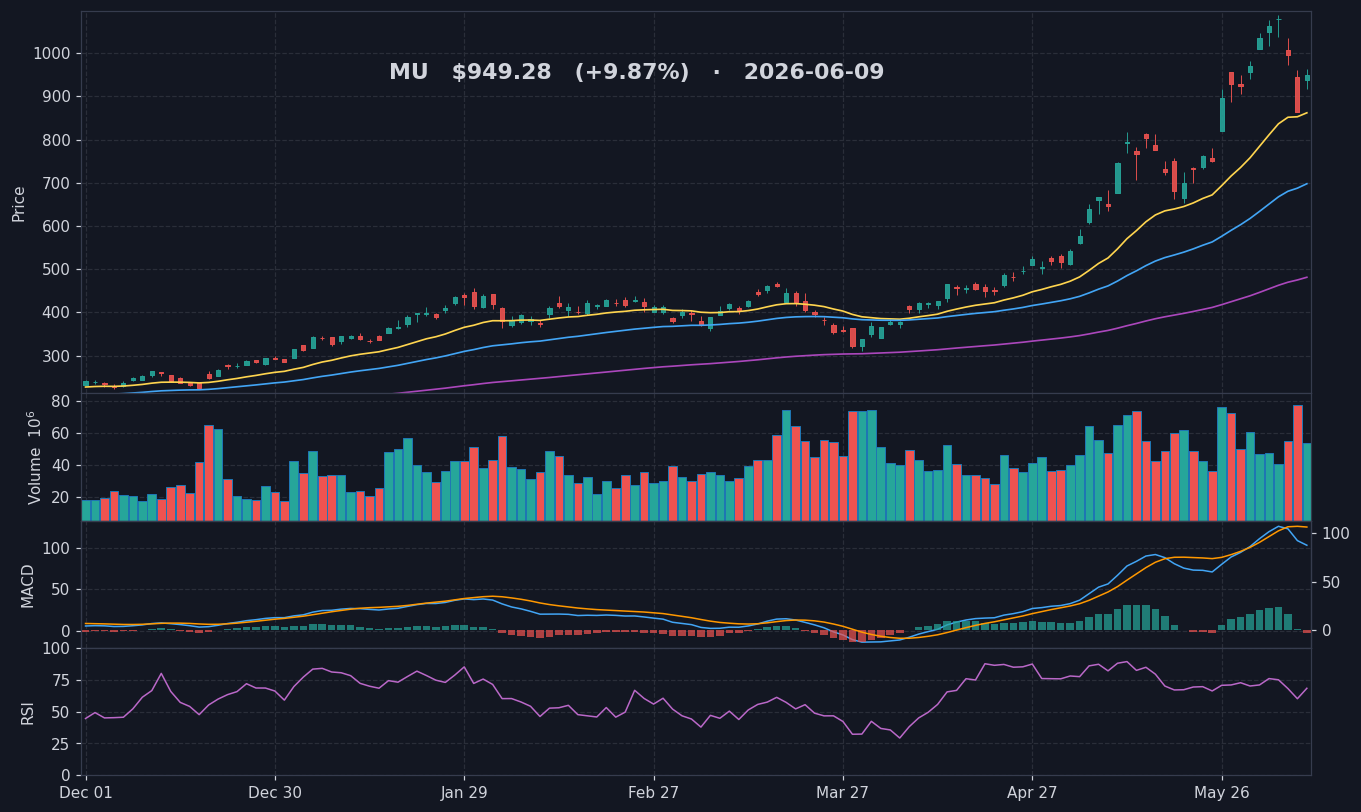The image size is (1361, 812).
Task: Click the 1000 tick on Price axis
Action: click(x=51, y=54)
